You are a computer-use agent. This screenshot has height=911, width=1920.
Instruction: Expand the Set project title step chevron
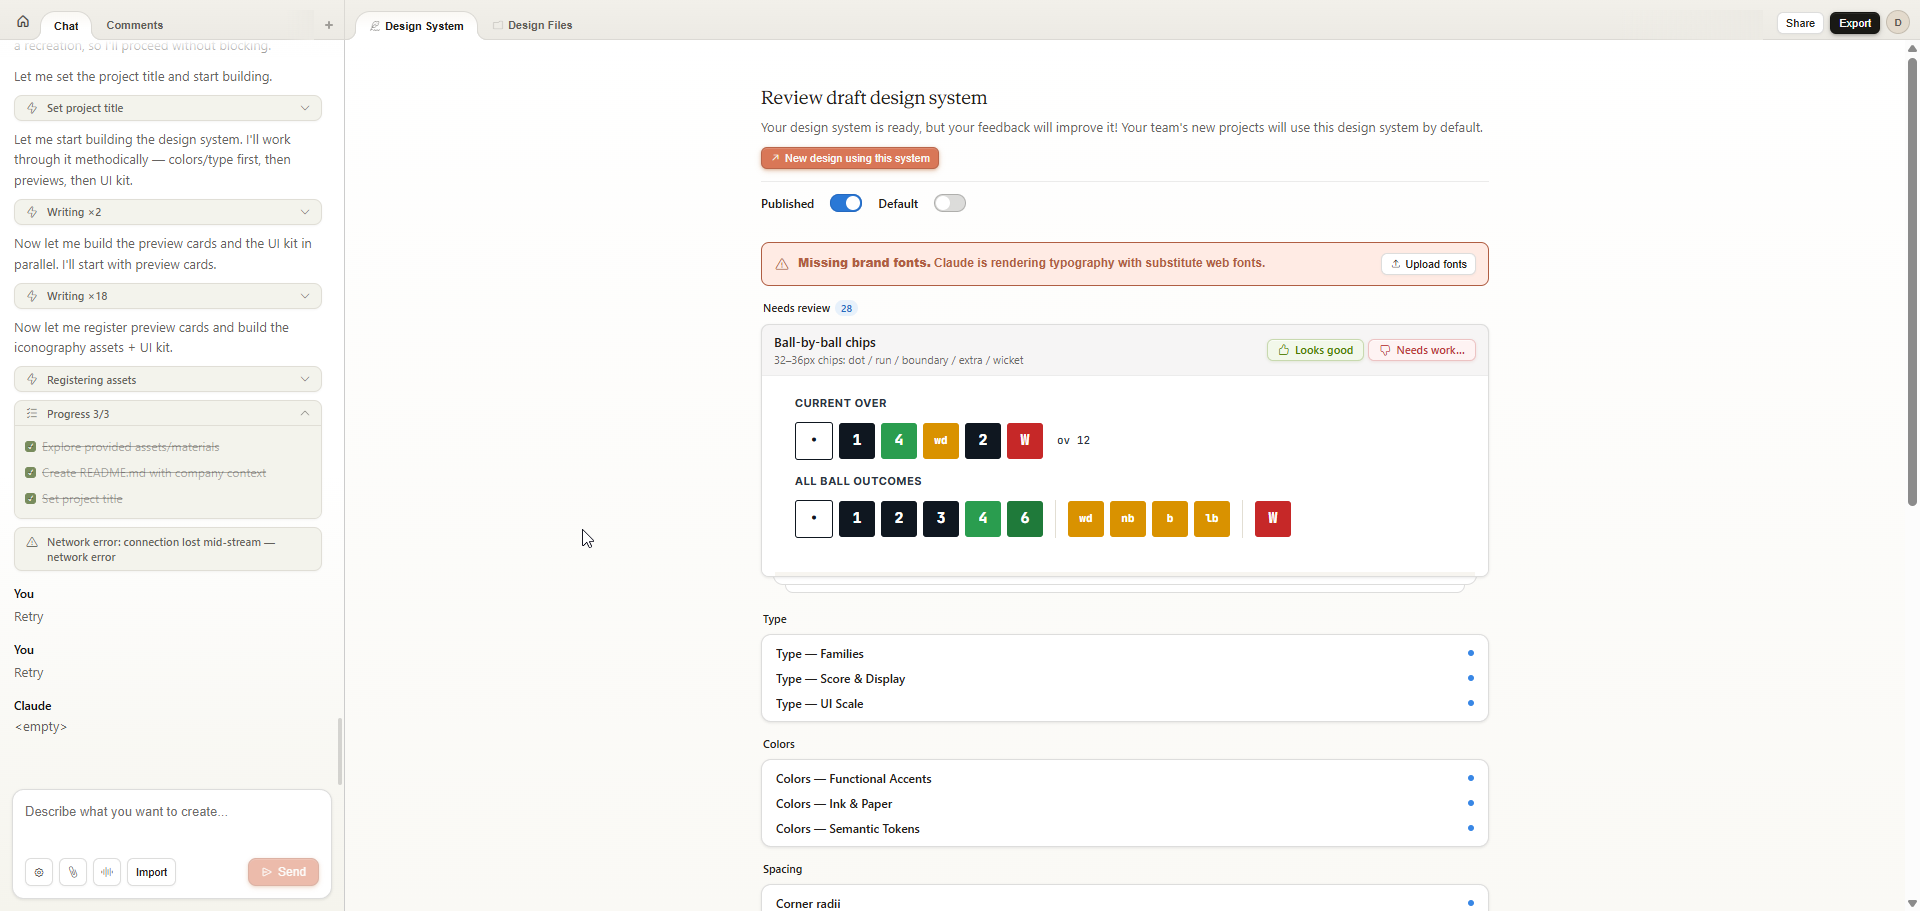point(305,108)
